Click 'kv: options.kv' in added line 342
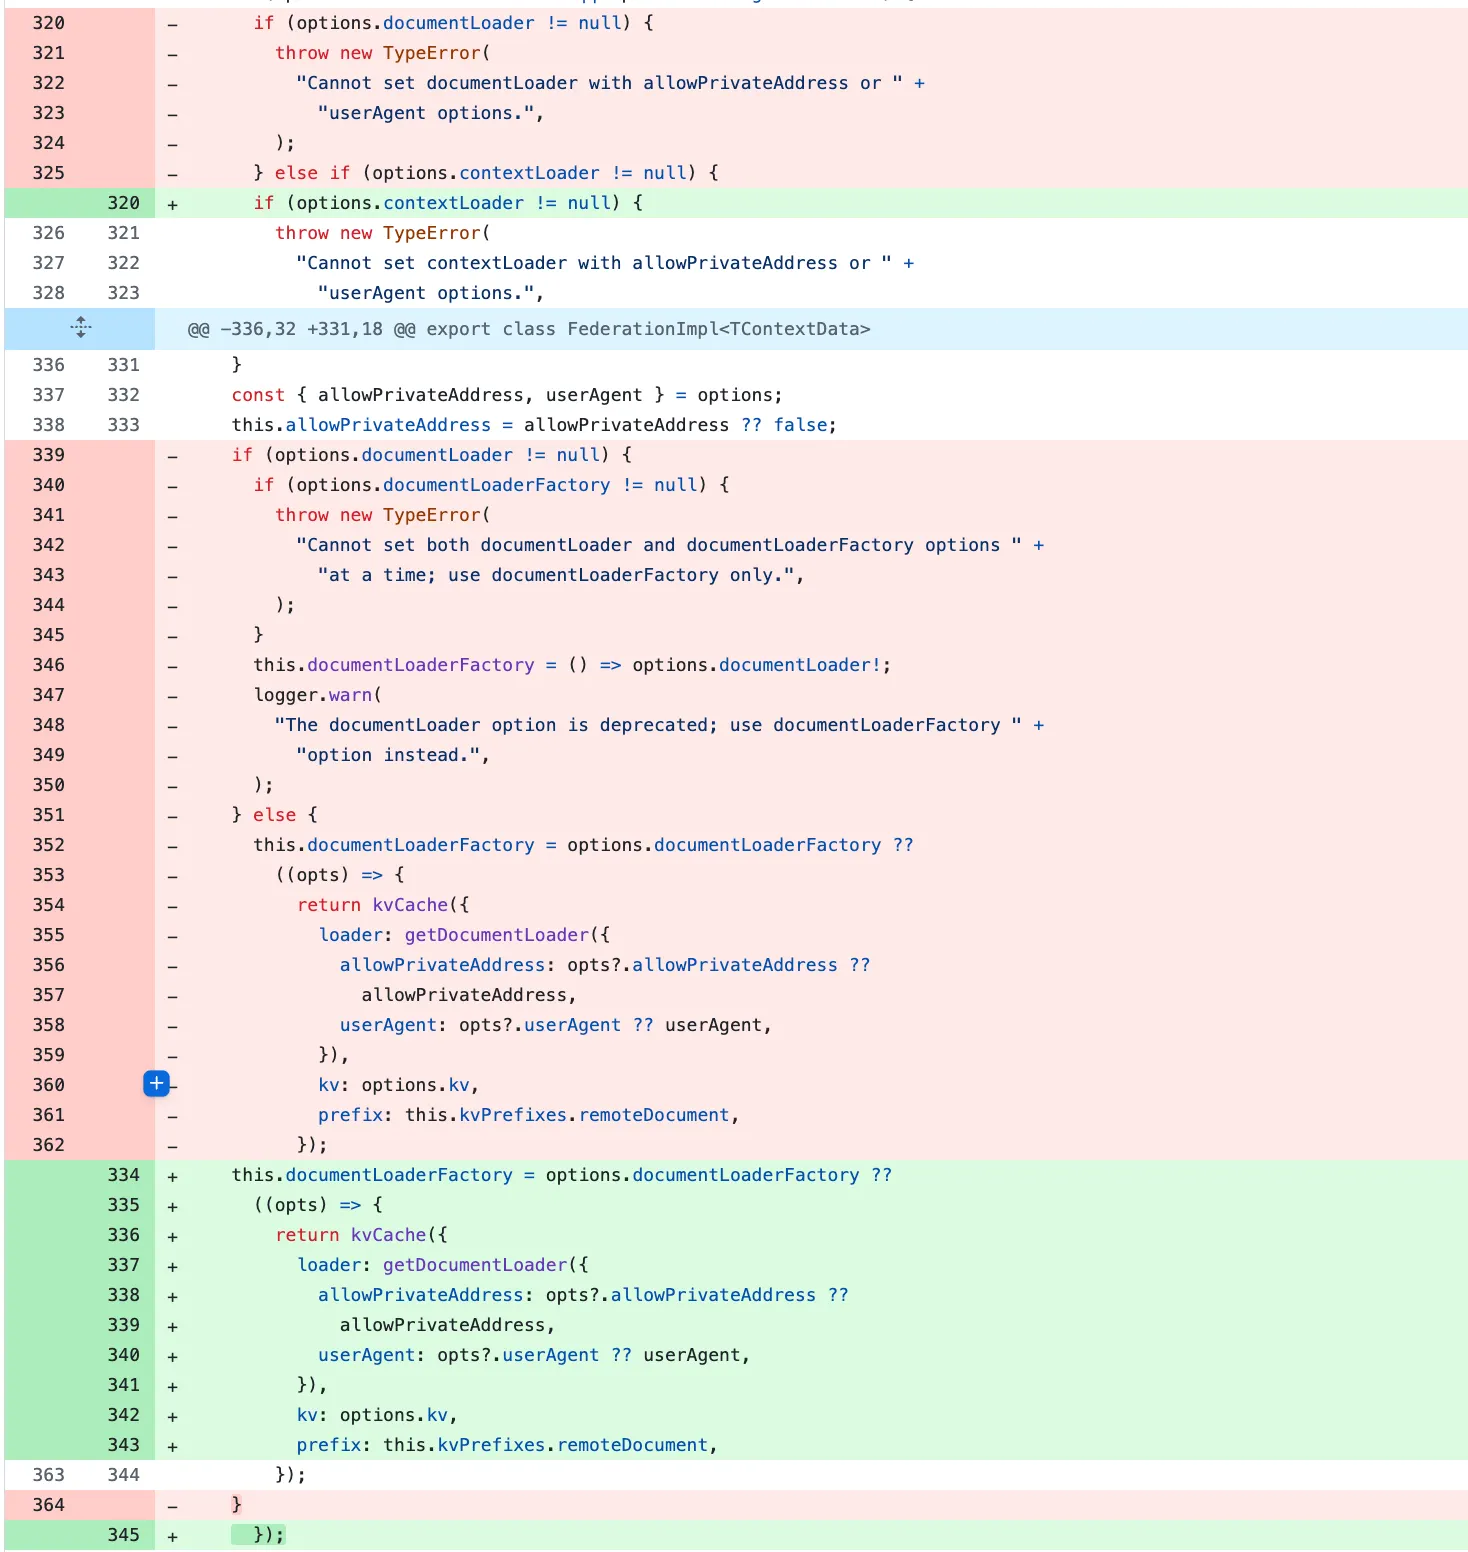Screen dimensions: 1468x1552 pyautogui.click(x=372, y=1415)
